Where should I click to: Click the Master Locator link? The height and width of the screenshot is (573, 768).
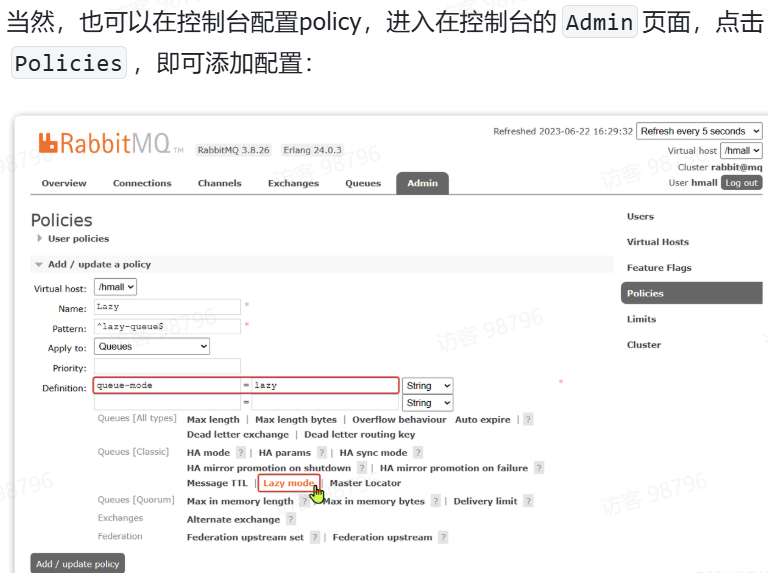(x=365, y=483)
